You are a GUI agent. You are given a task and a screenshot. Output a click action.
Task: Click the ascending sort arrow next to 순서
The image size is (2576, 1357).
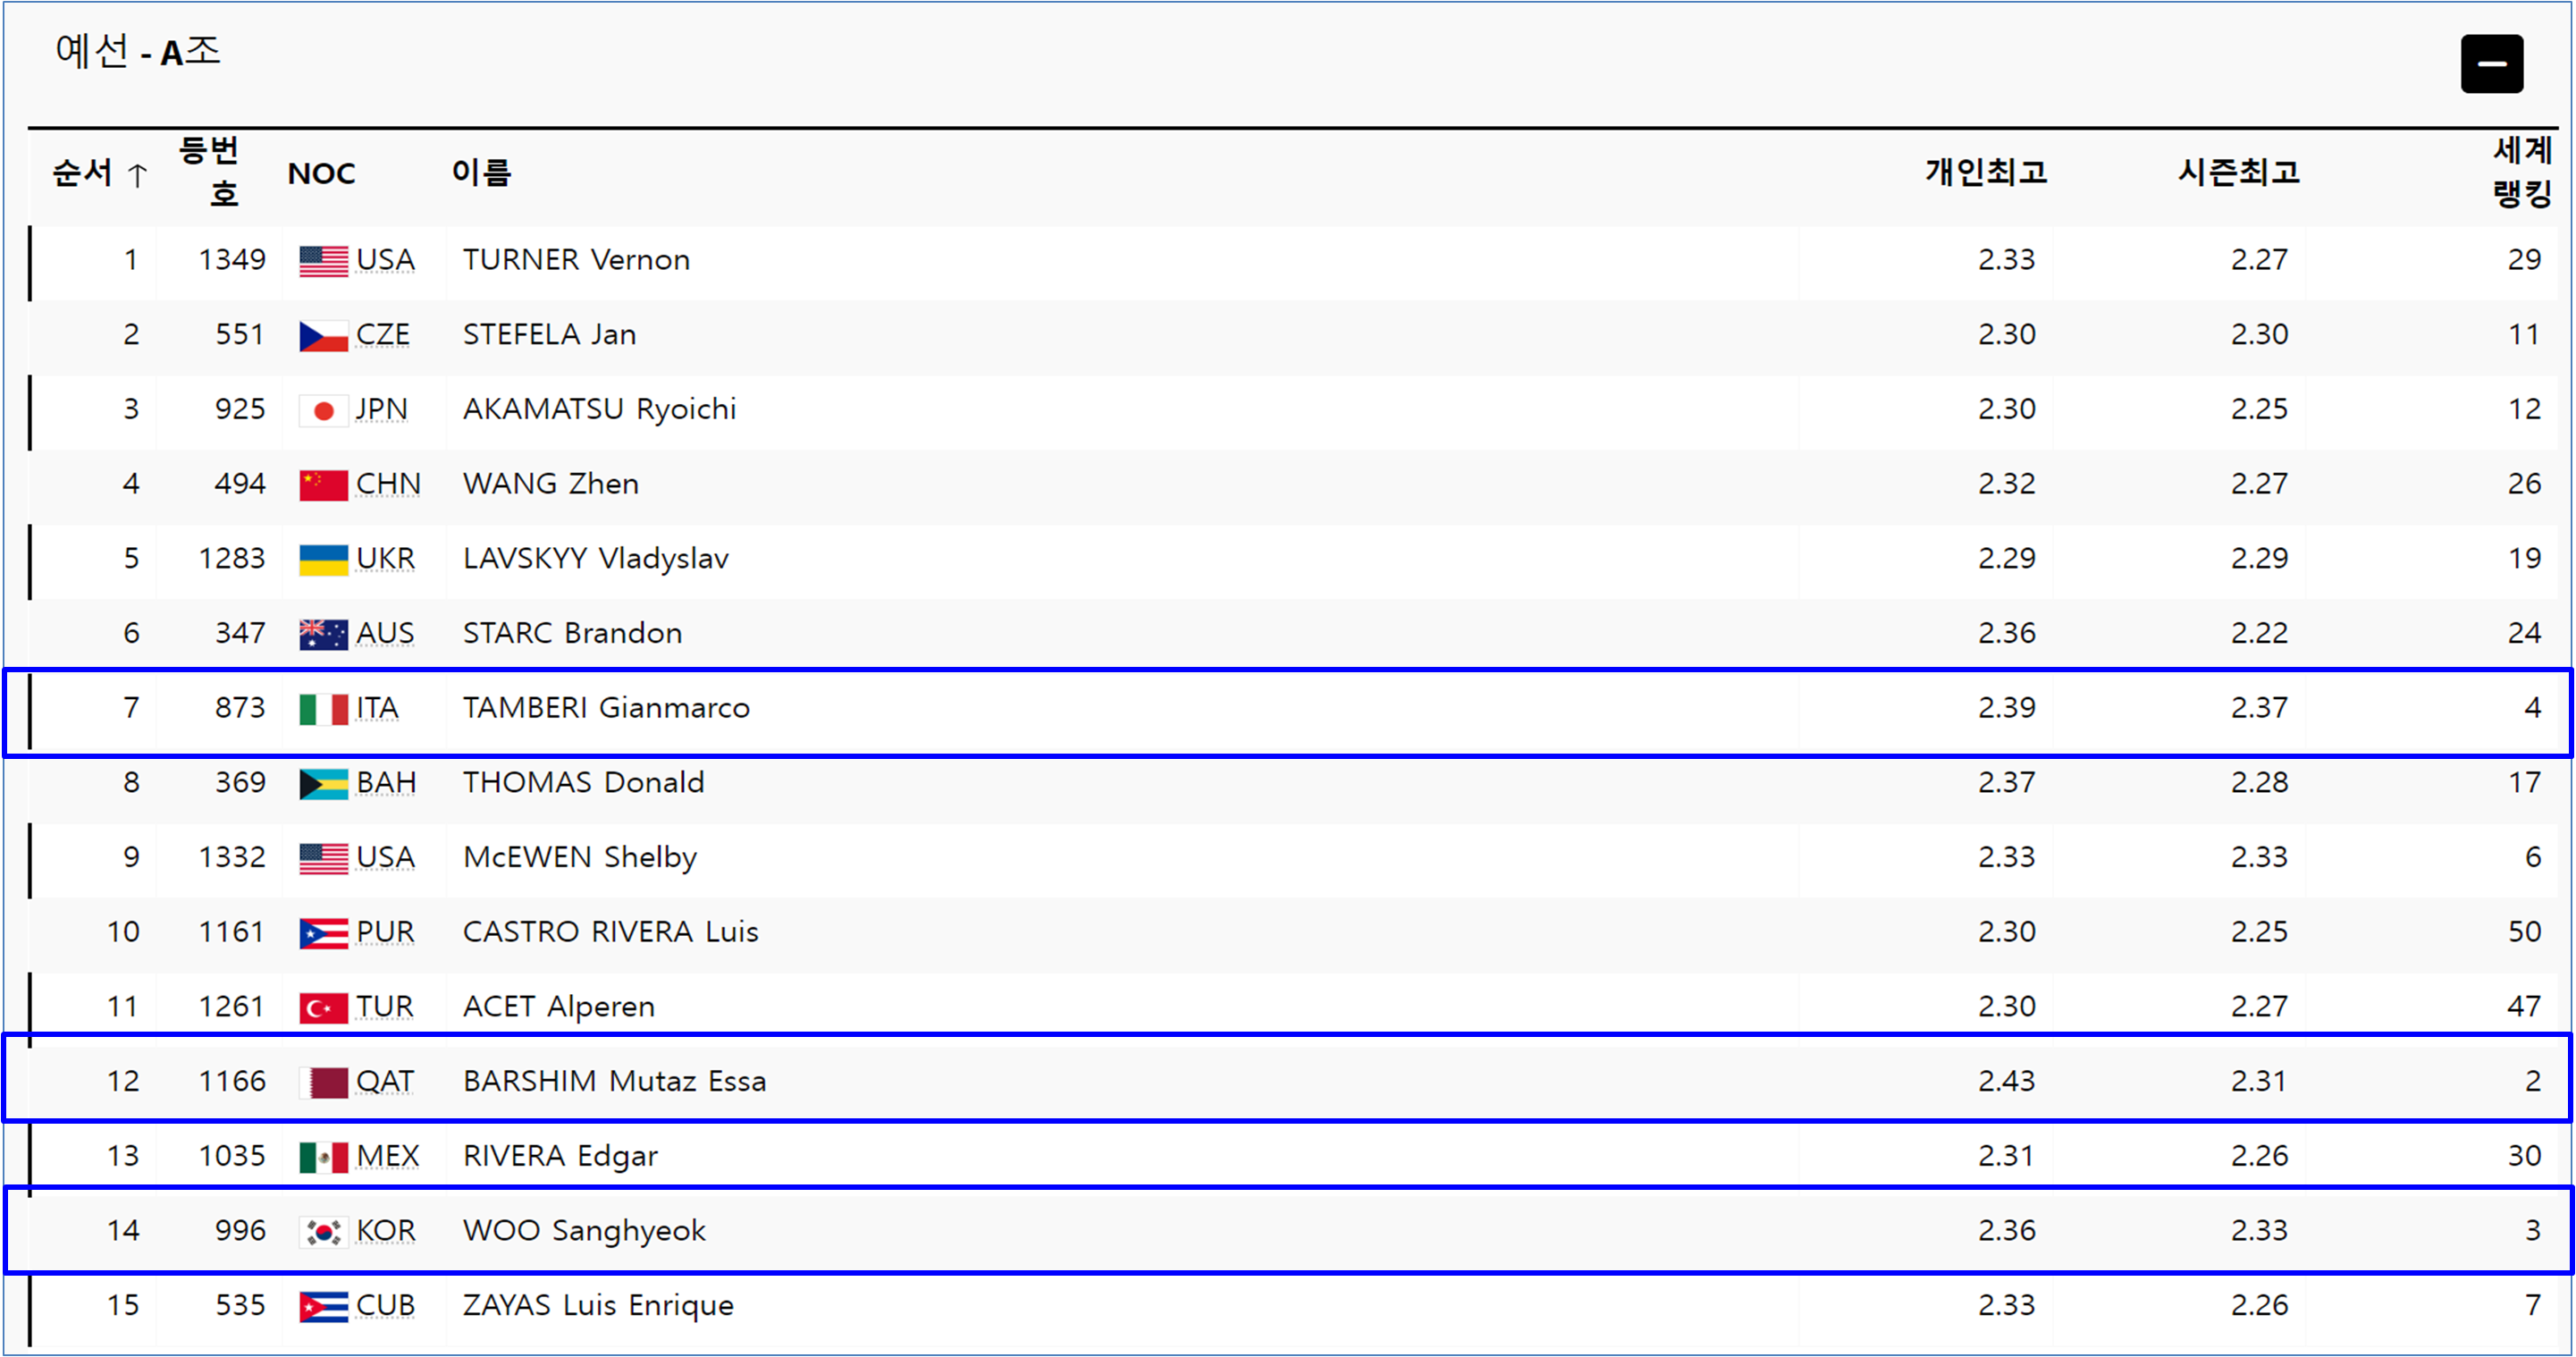pyautogui.click(x=137, y=175)
